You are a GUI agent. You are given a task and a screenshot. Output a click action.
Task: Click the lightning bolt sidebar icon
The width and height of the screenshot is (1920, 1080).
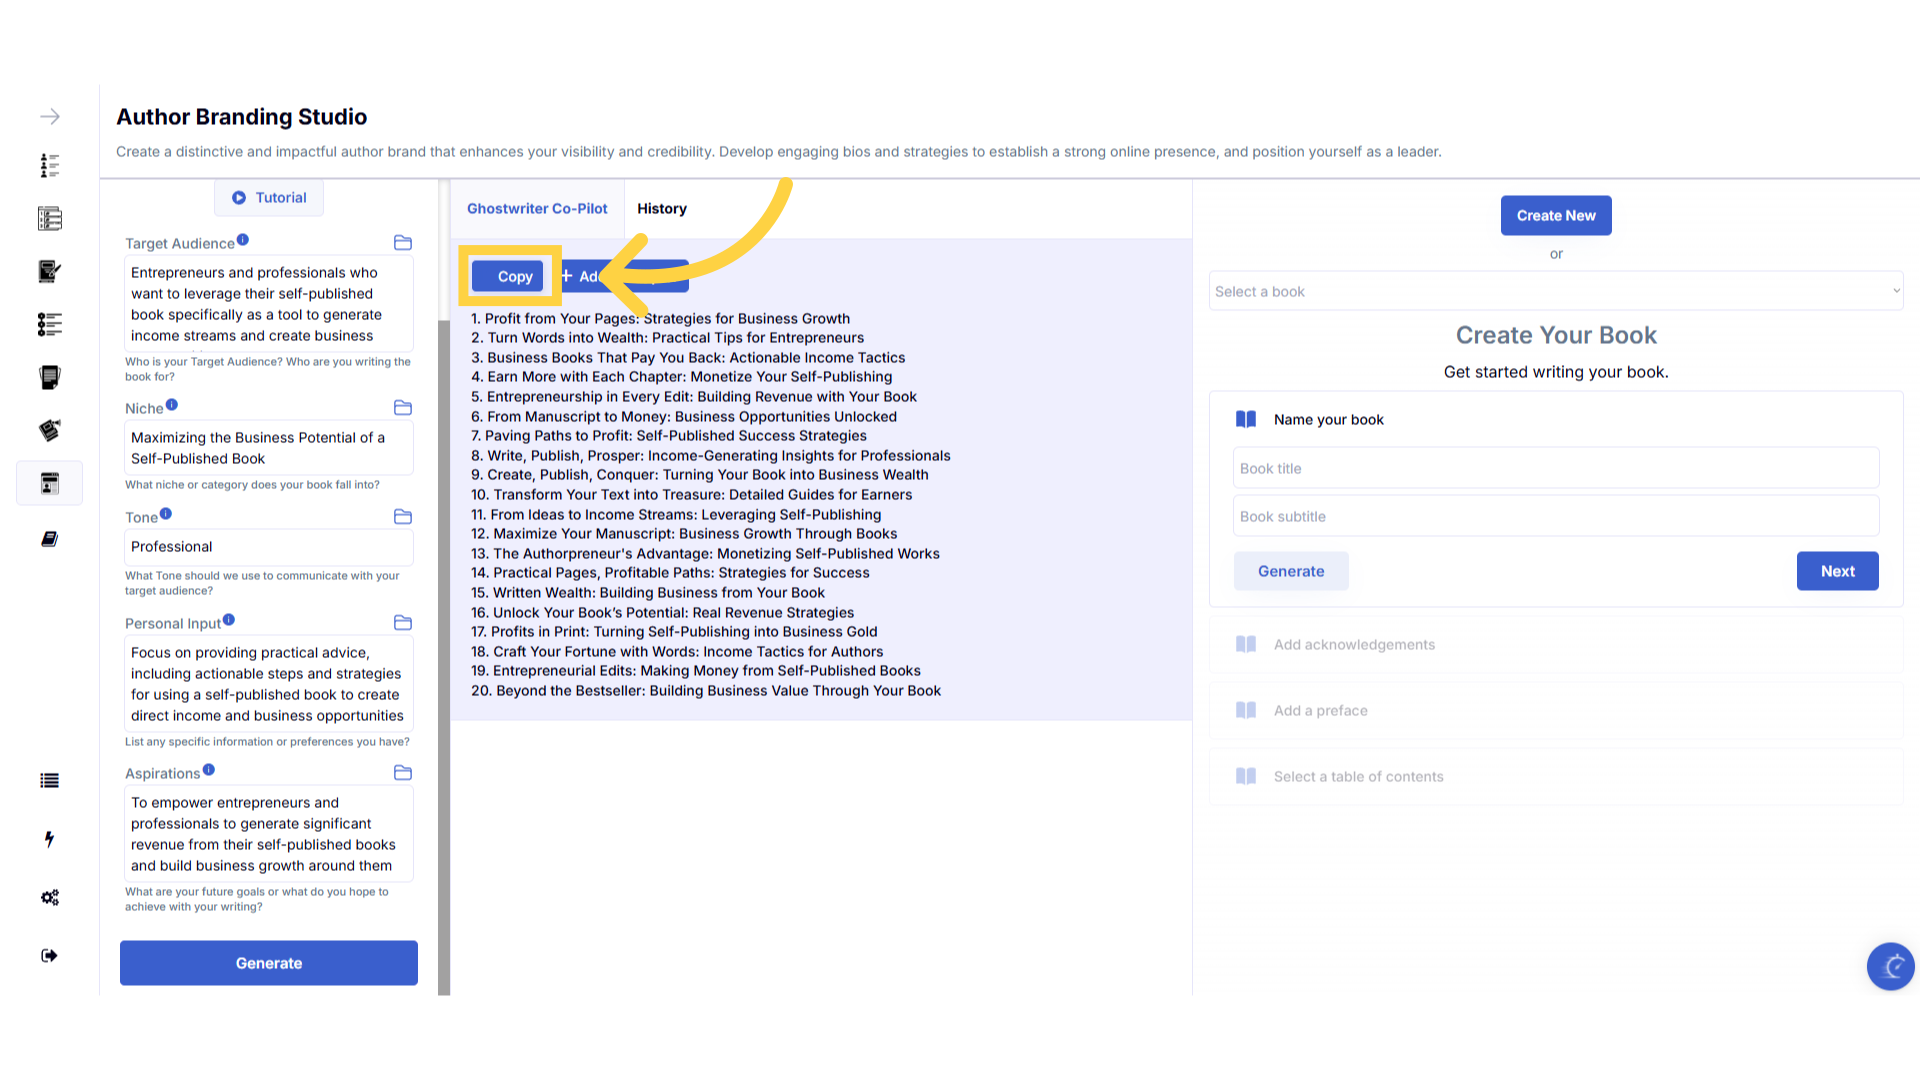49,839
